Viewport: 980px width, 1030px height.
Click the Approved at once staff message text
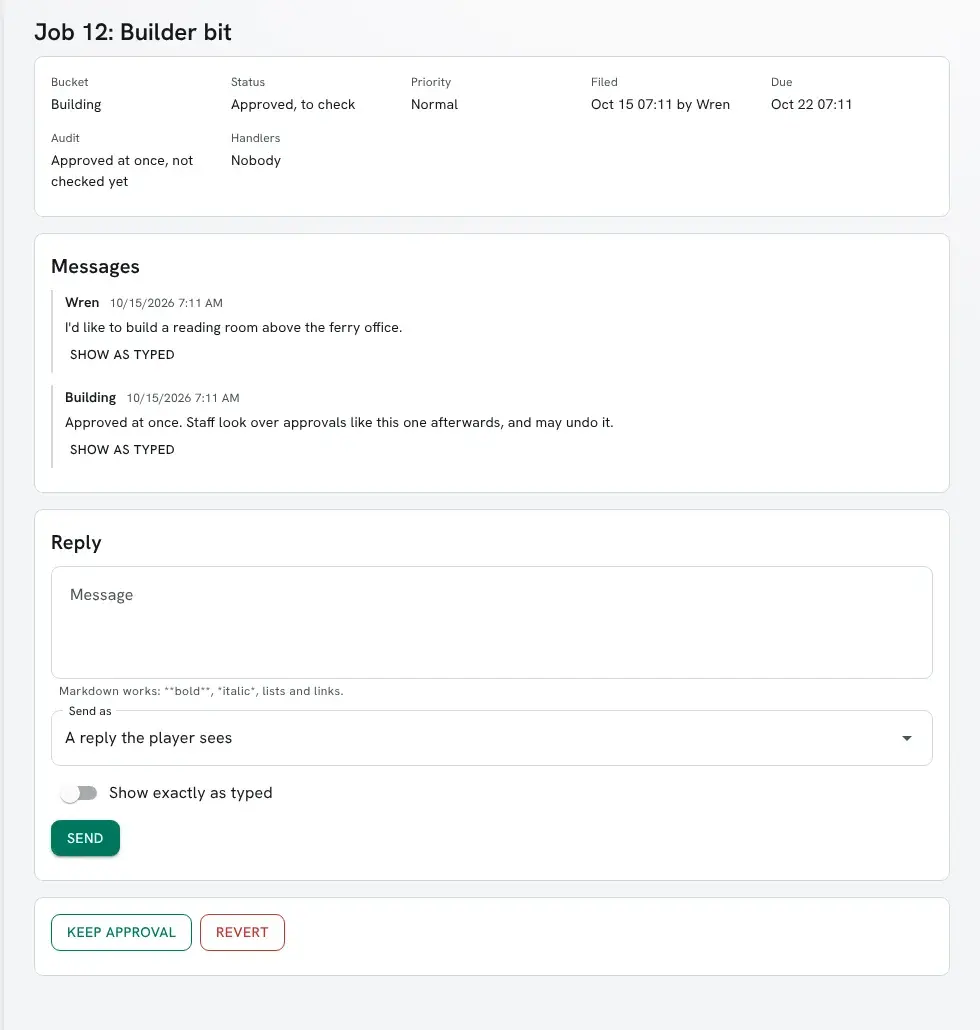coord(339,422)
